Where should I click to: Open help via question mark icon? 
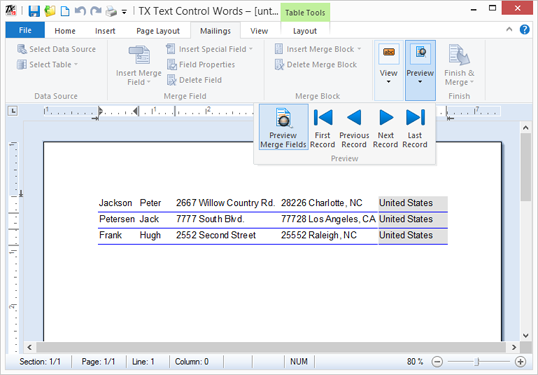pos(524,30)
